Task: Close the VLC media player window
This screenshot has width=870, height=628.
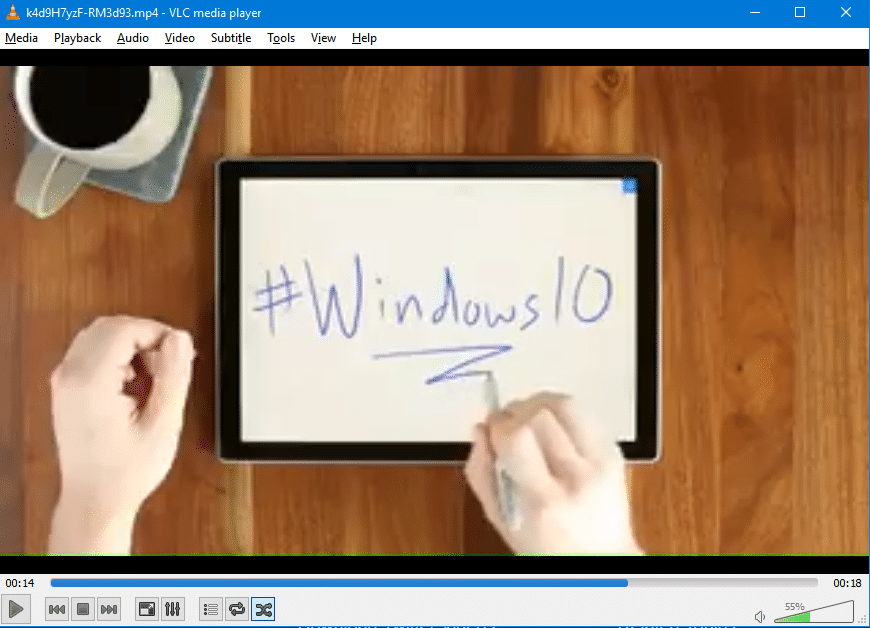Action: tap(846, 12)
